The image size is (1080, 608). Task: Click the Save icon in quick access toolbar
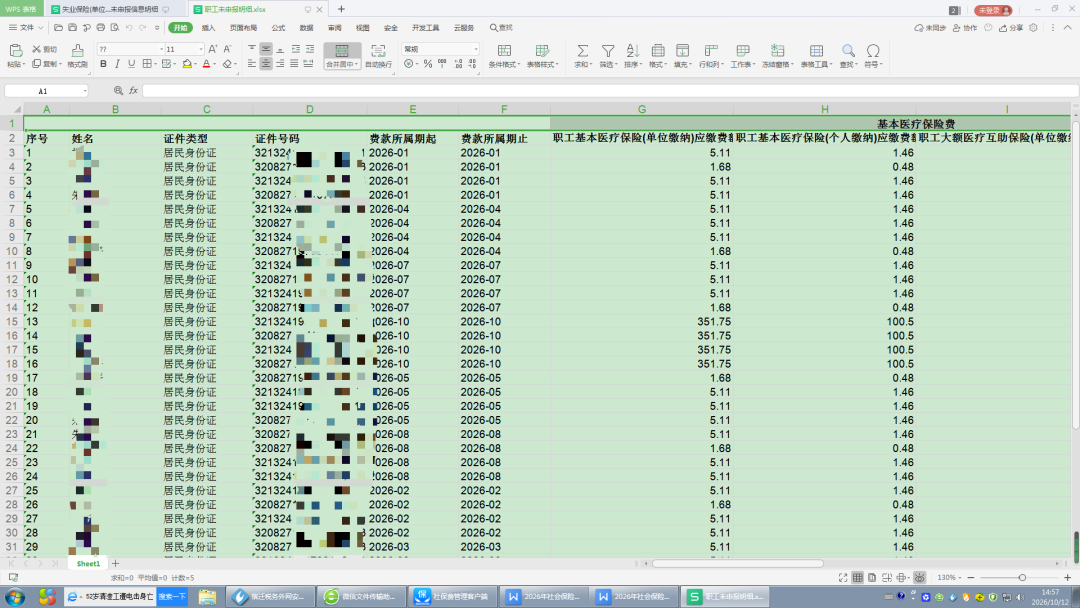click(72, 28)
